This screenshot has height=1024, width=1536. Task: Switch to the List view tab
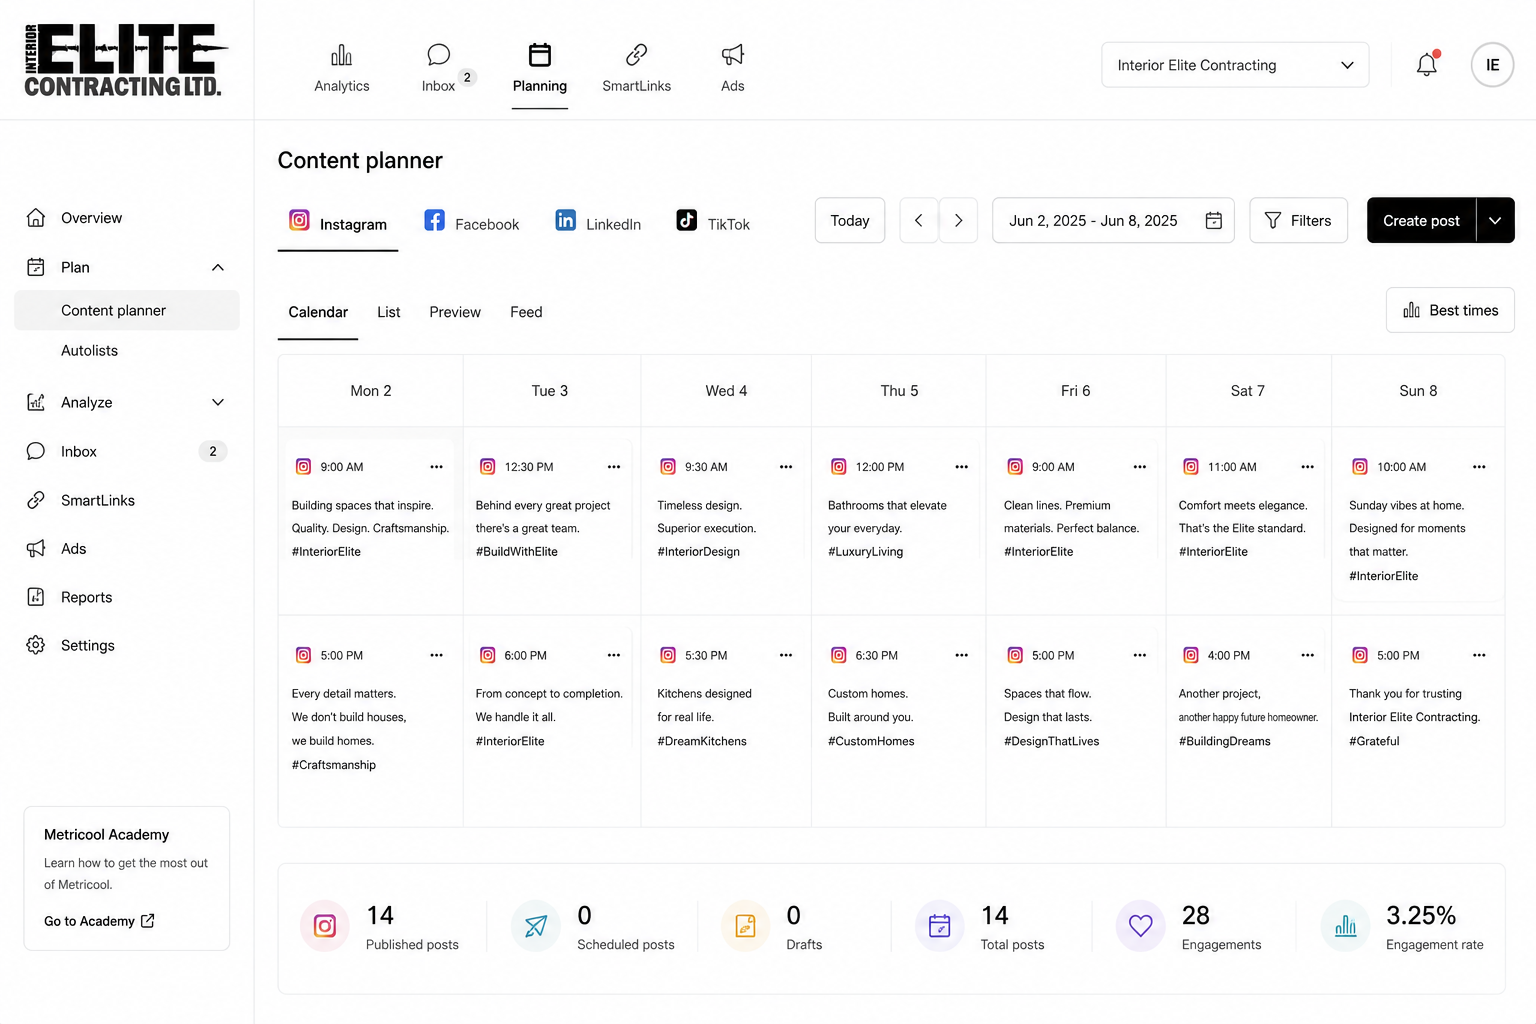click(x=389, y=312)
